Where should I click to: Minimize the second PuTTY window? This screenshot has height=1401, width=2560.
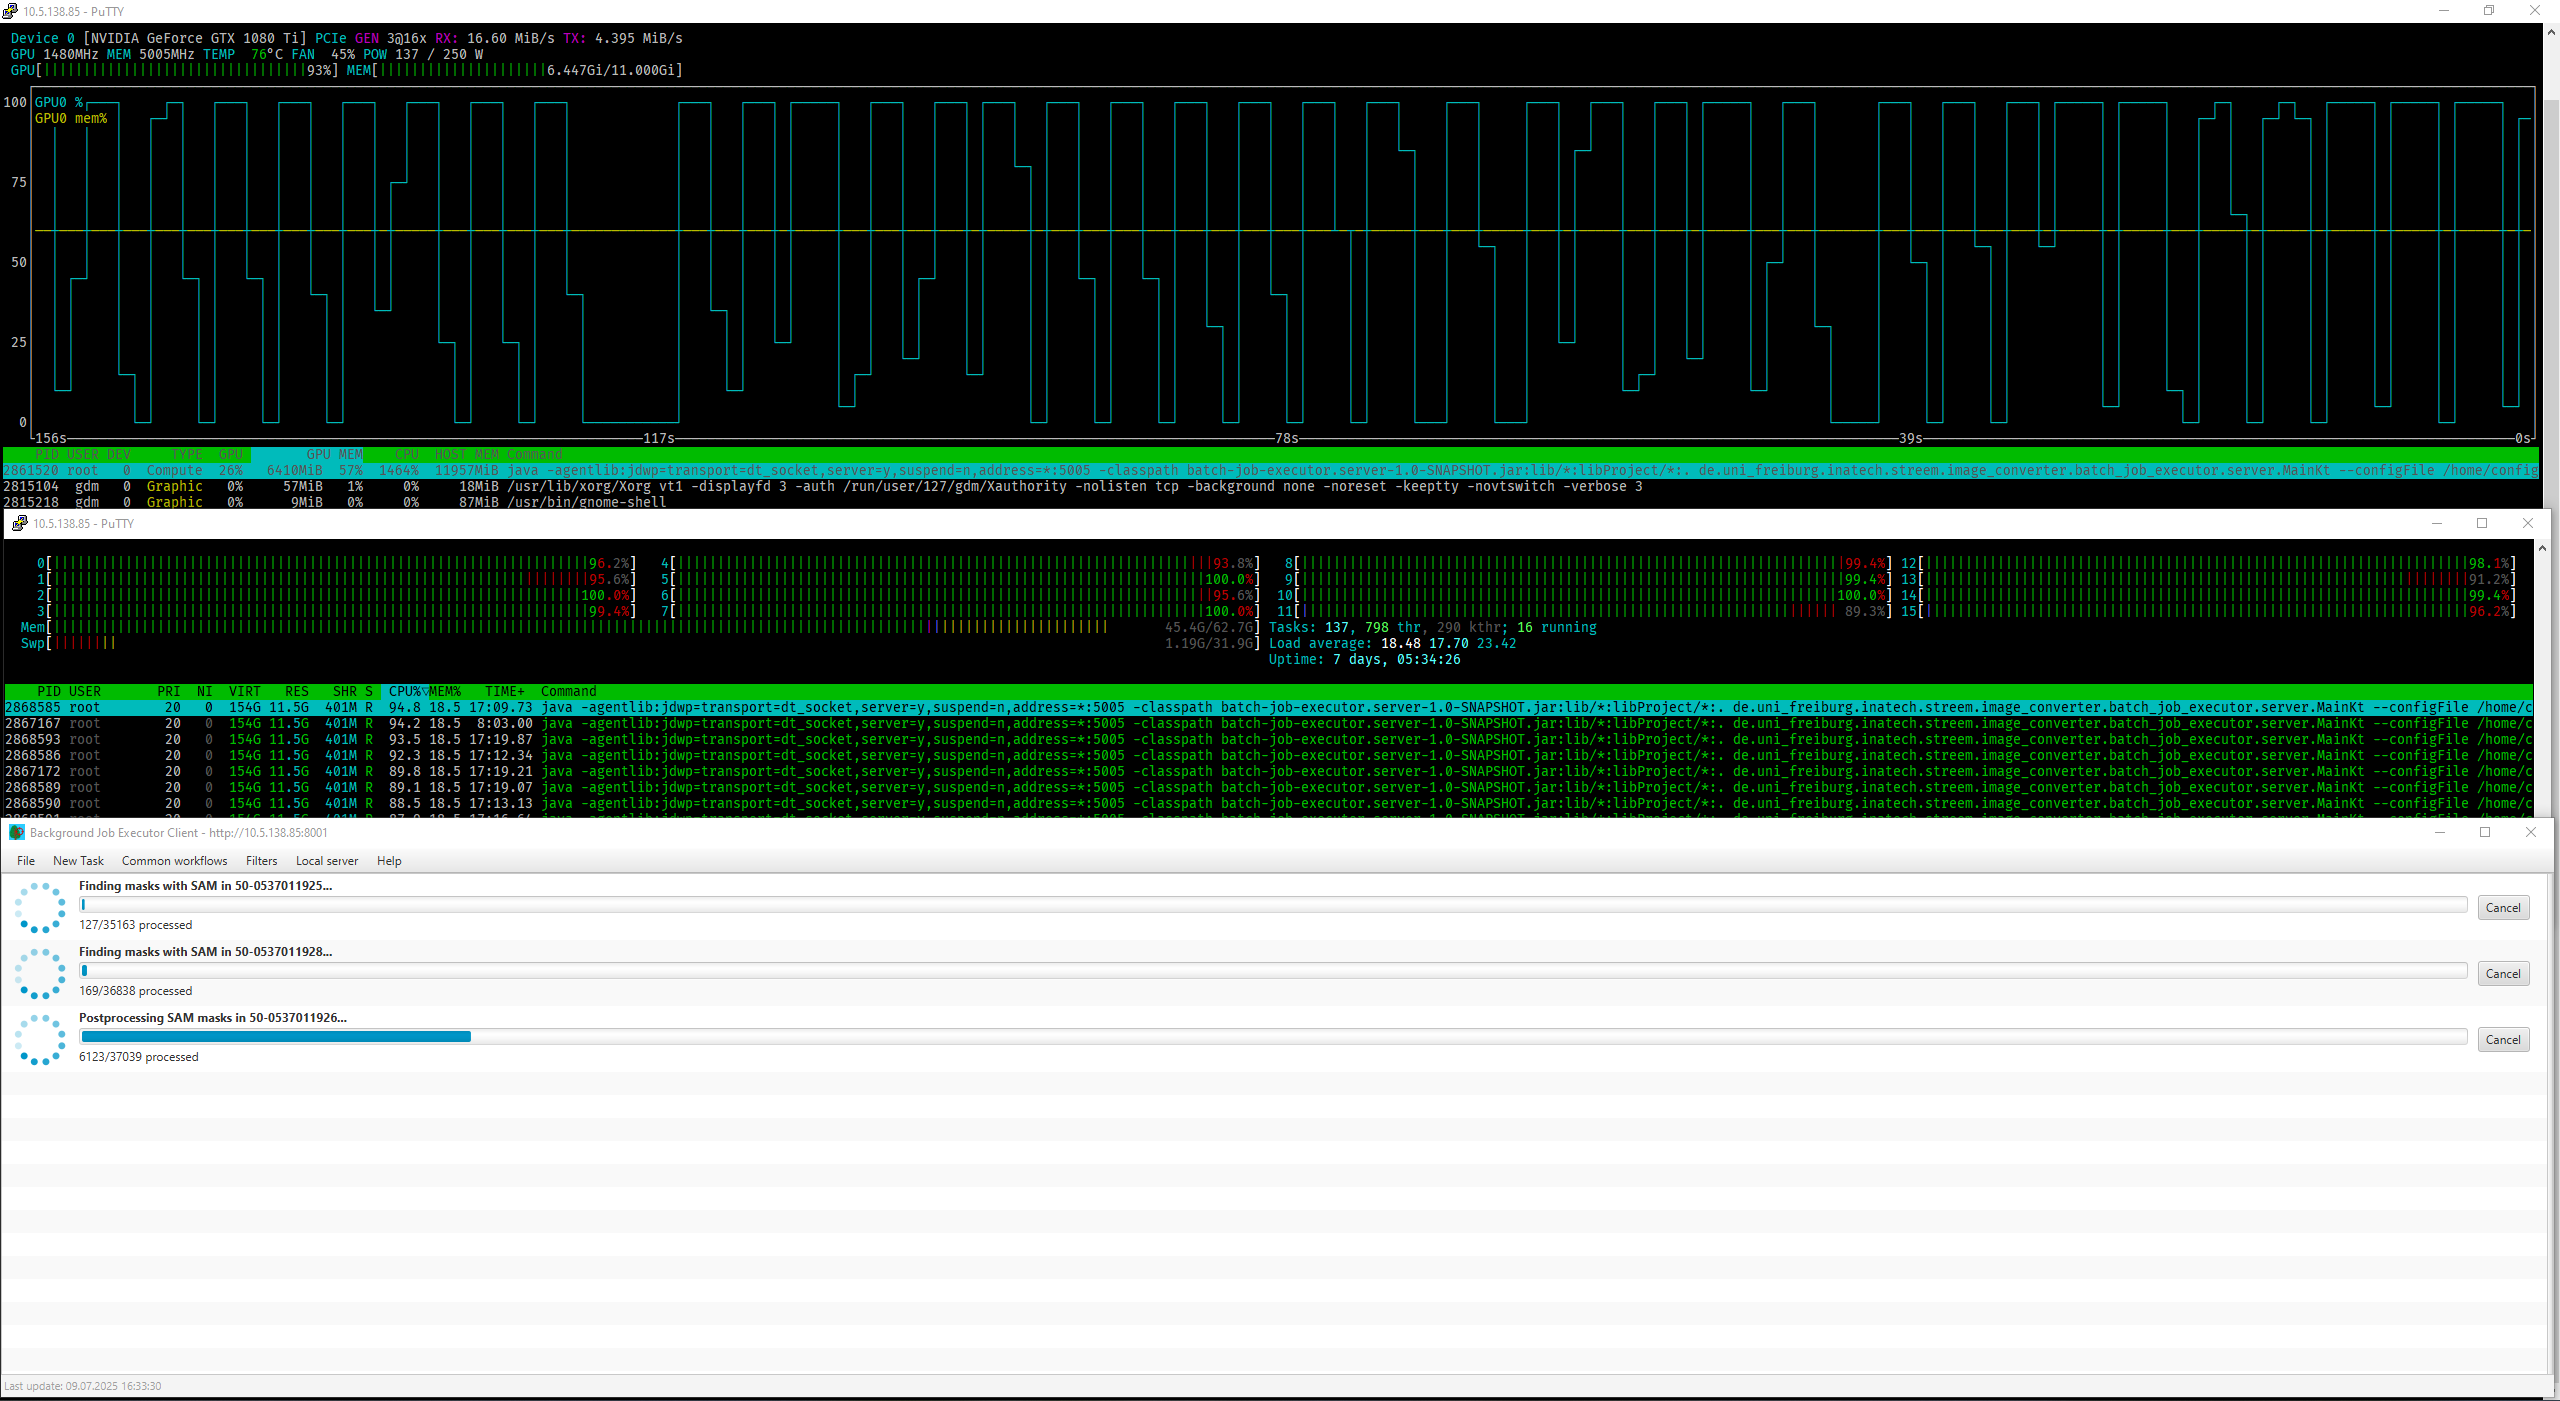tap(2437, 523)
